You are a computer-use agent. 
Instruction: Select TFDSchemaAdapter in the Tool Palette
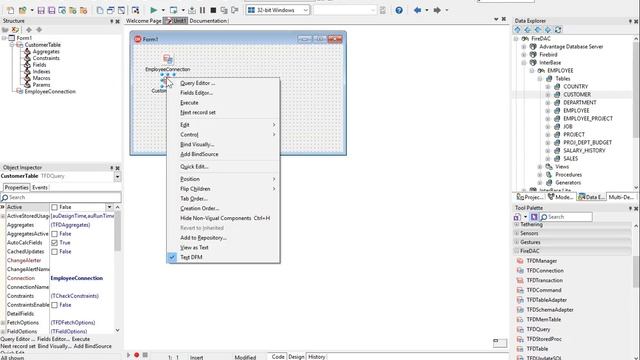click(x=549, y=310)
